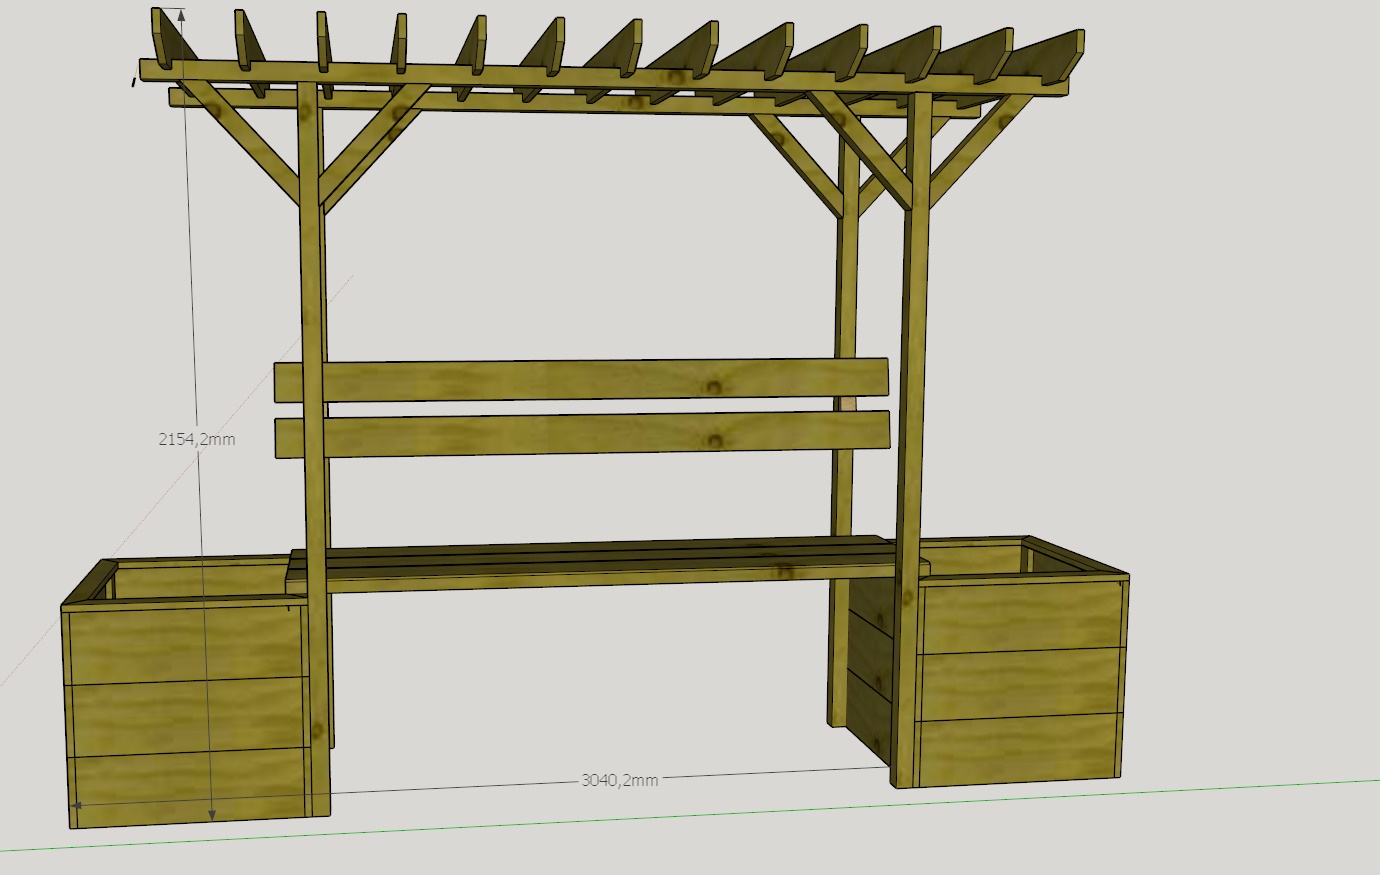
Task: Select the left planter's top front board
Action: coord(186,645)
